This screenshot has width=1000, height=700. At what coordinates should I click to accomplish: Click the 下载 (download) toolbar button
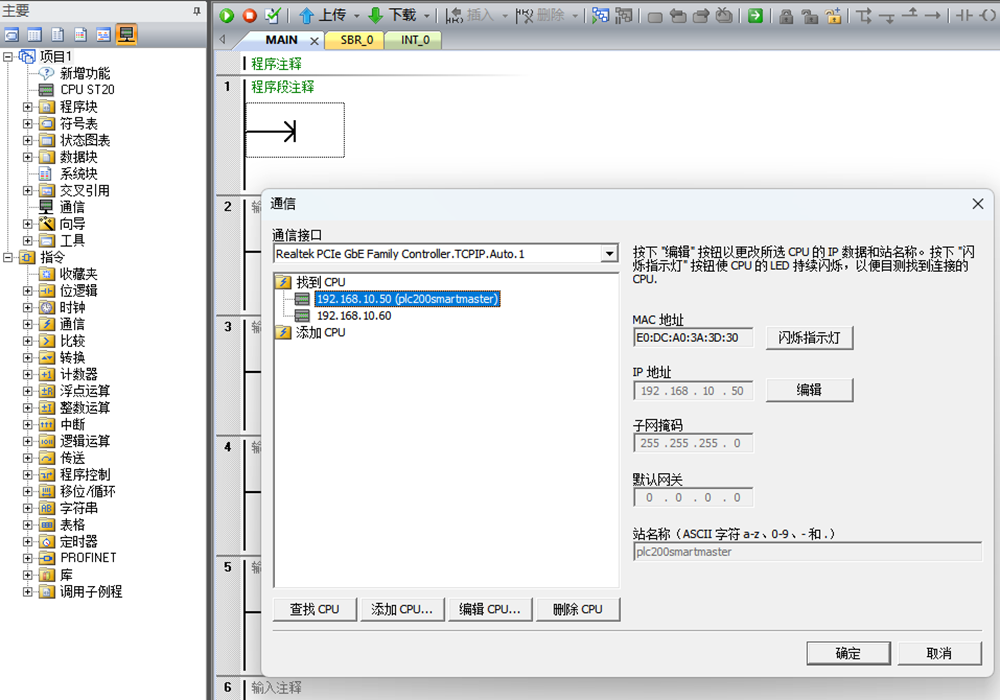pos(392,16)
